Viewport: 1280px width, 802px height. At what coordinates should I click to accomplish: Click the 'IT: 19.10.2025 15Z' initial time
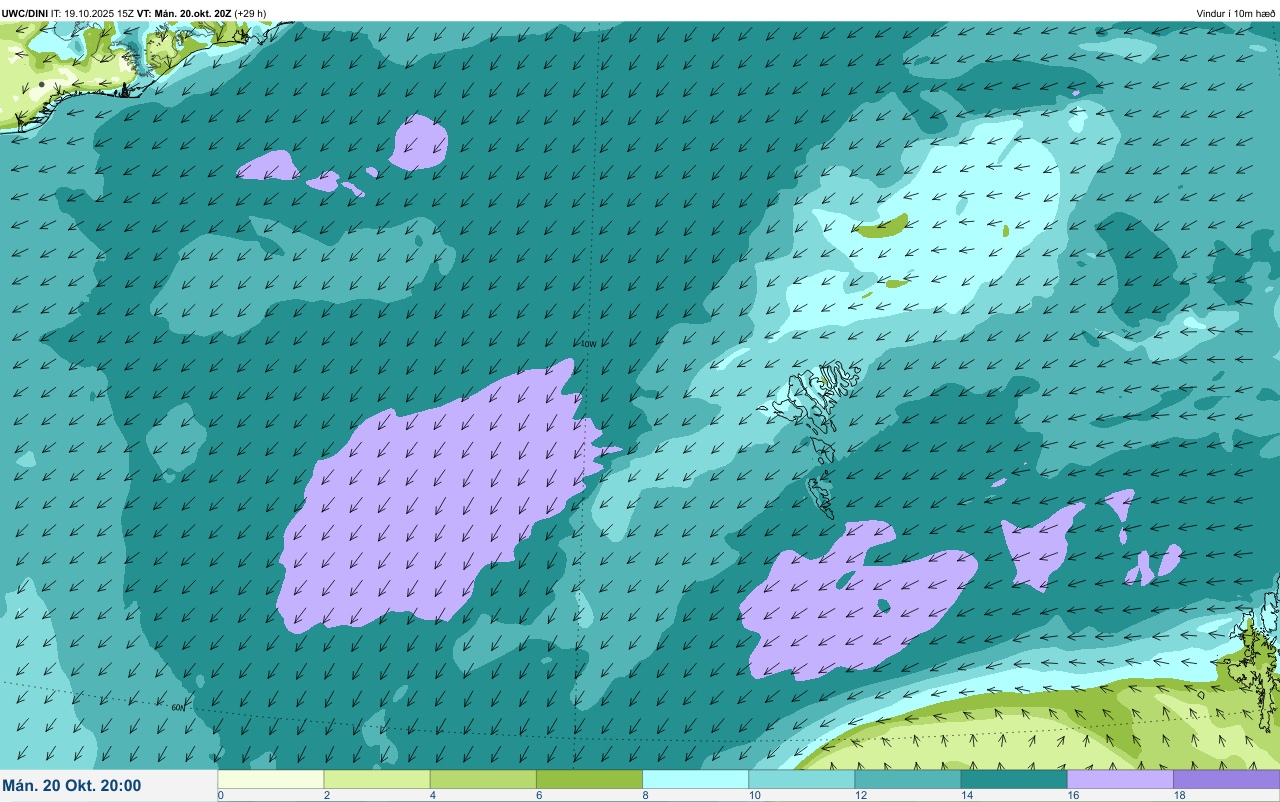(92, 13)
